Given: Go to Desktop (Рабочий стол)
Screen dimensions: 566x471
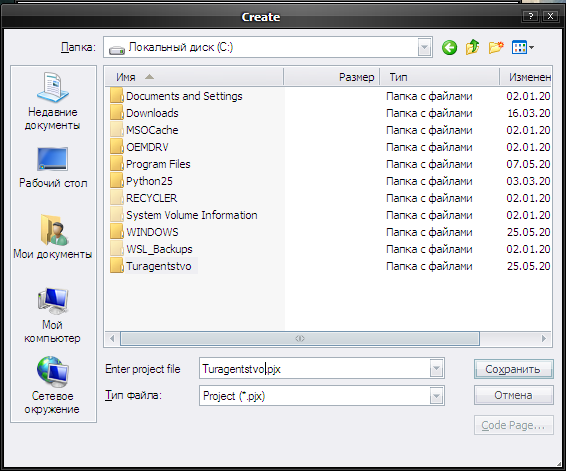Looking at the screenshot, I should (53, 167).
